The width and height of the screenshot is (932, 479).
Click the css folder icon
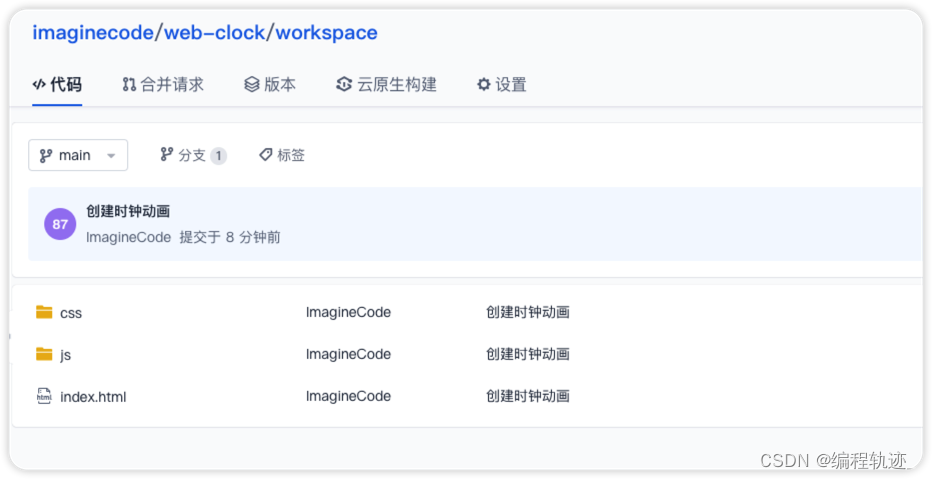[x=44, y=312]
